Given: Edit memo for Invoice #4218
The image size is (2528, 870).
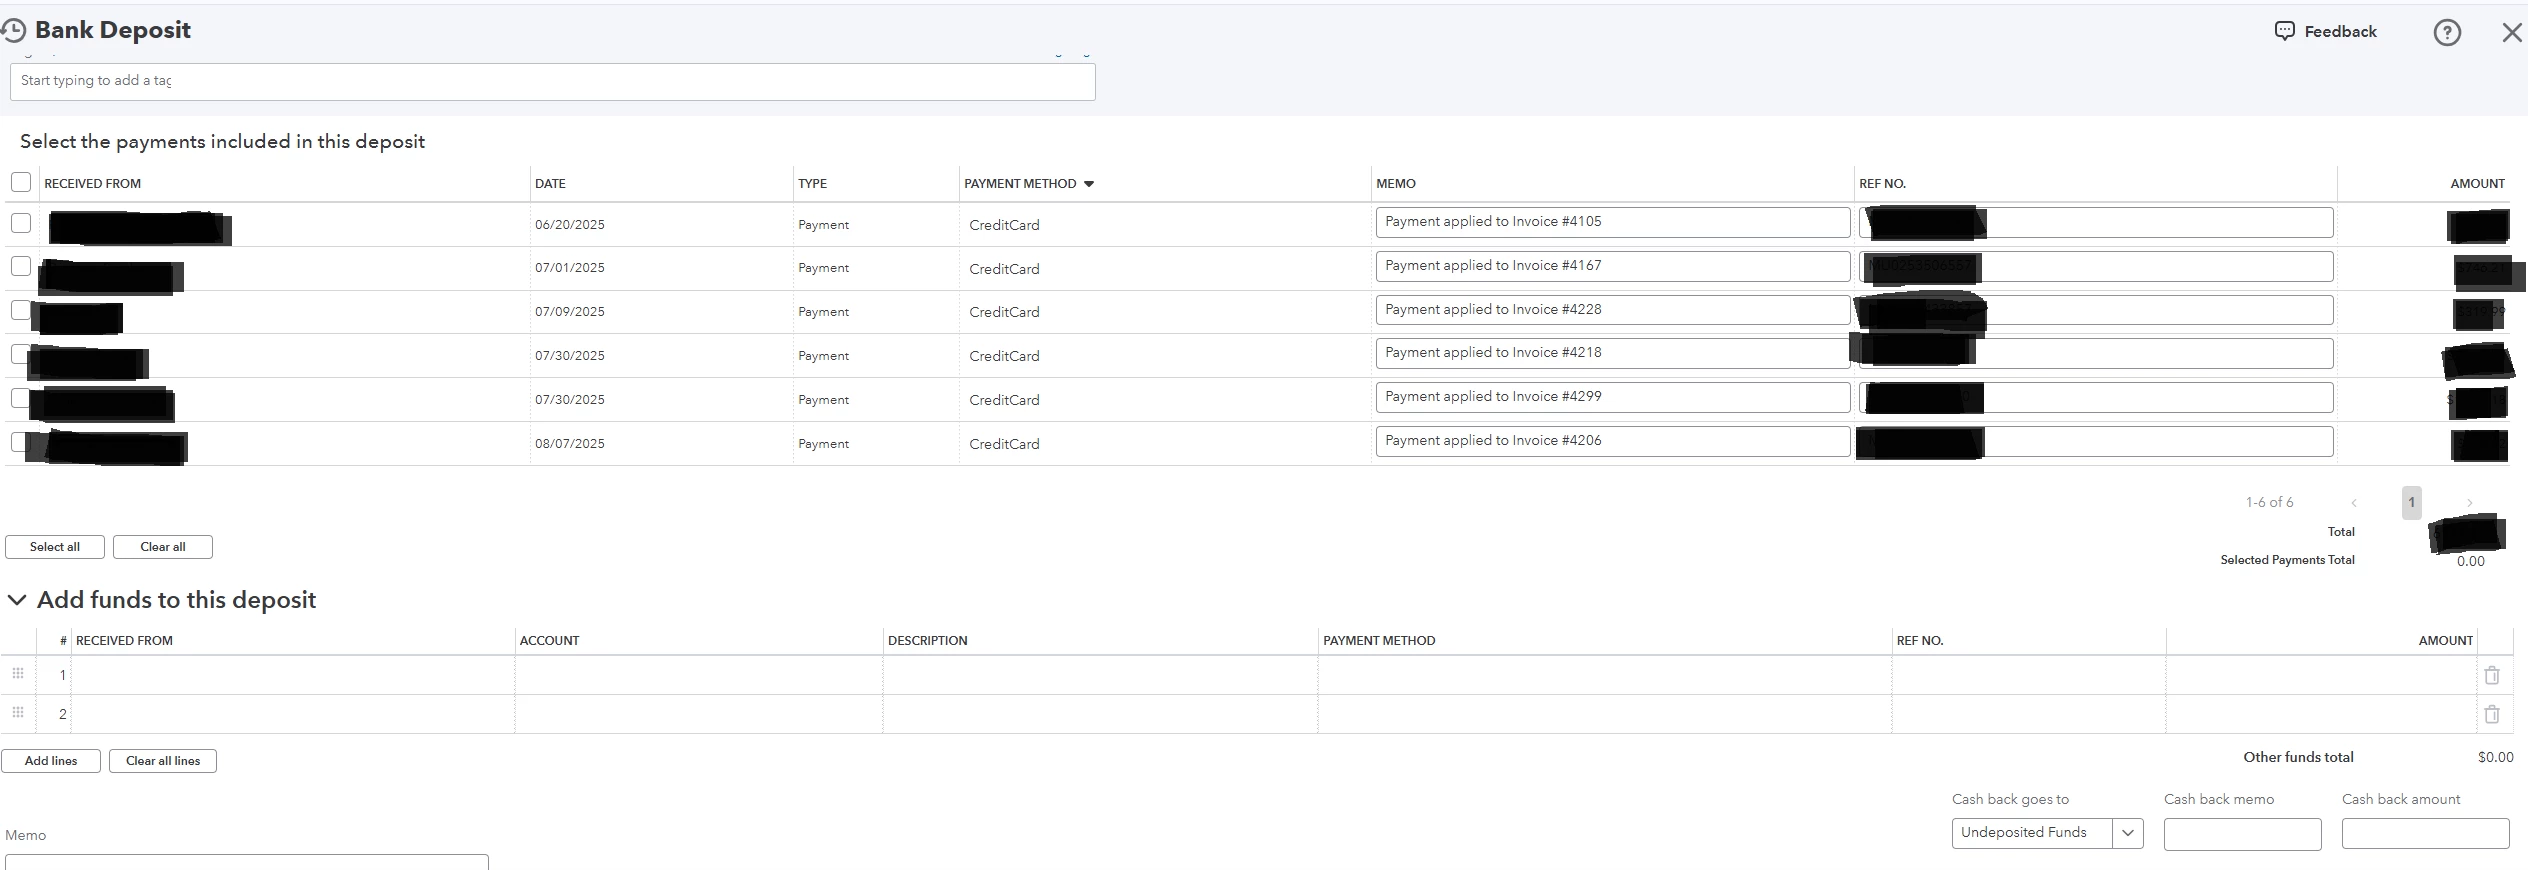Looking at the screenshot, I should coord(1613,353).
